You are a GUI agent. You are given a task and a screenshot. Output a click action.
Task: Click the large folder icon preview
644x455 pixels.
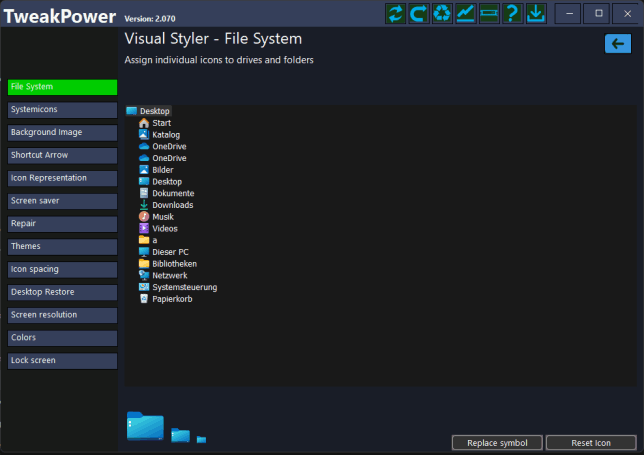pyautogui.click(x=144, y=425)
